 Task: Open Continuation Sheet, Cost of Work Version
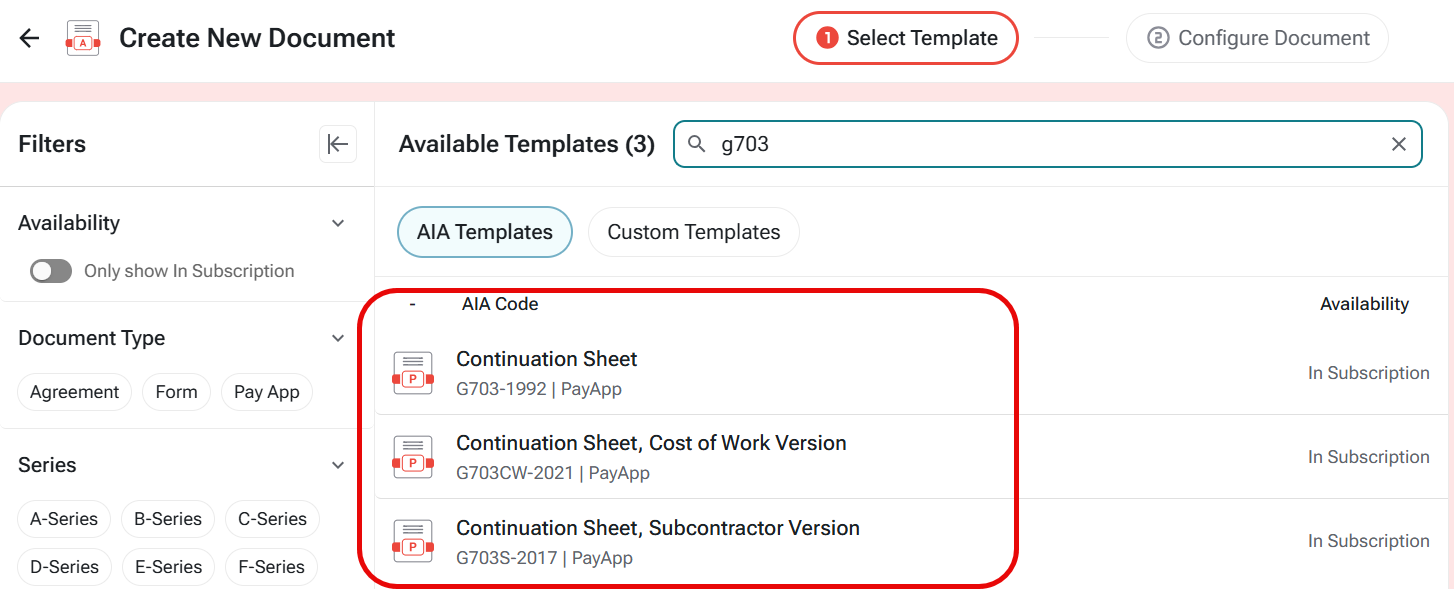click(x=651, y=443)
